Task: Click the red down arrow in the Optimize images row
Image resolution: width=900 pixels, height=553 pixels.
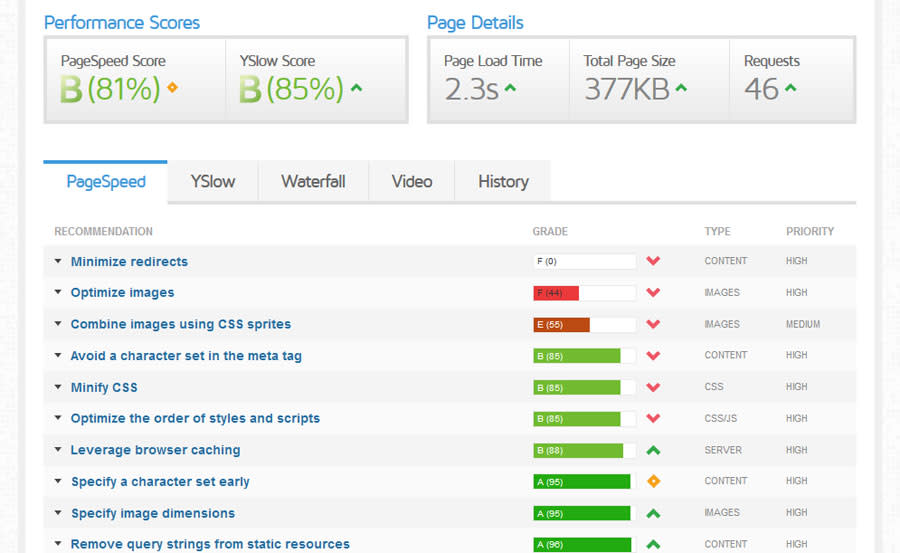Action: click(653, 292)
